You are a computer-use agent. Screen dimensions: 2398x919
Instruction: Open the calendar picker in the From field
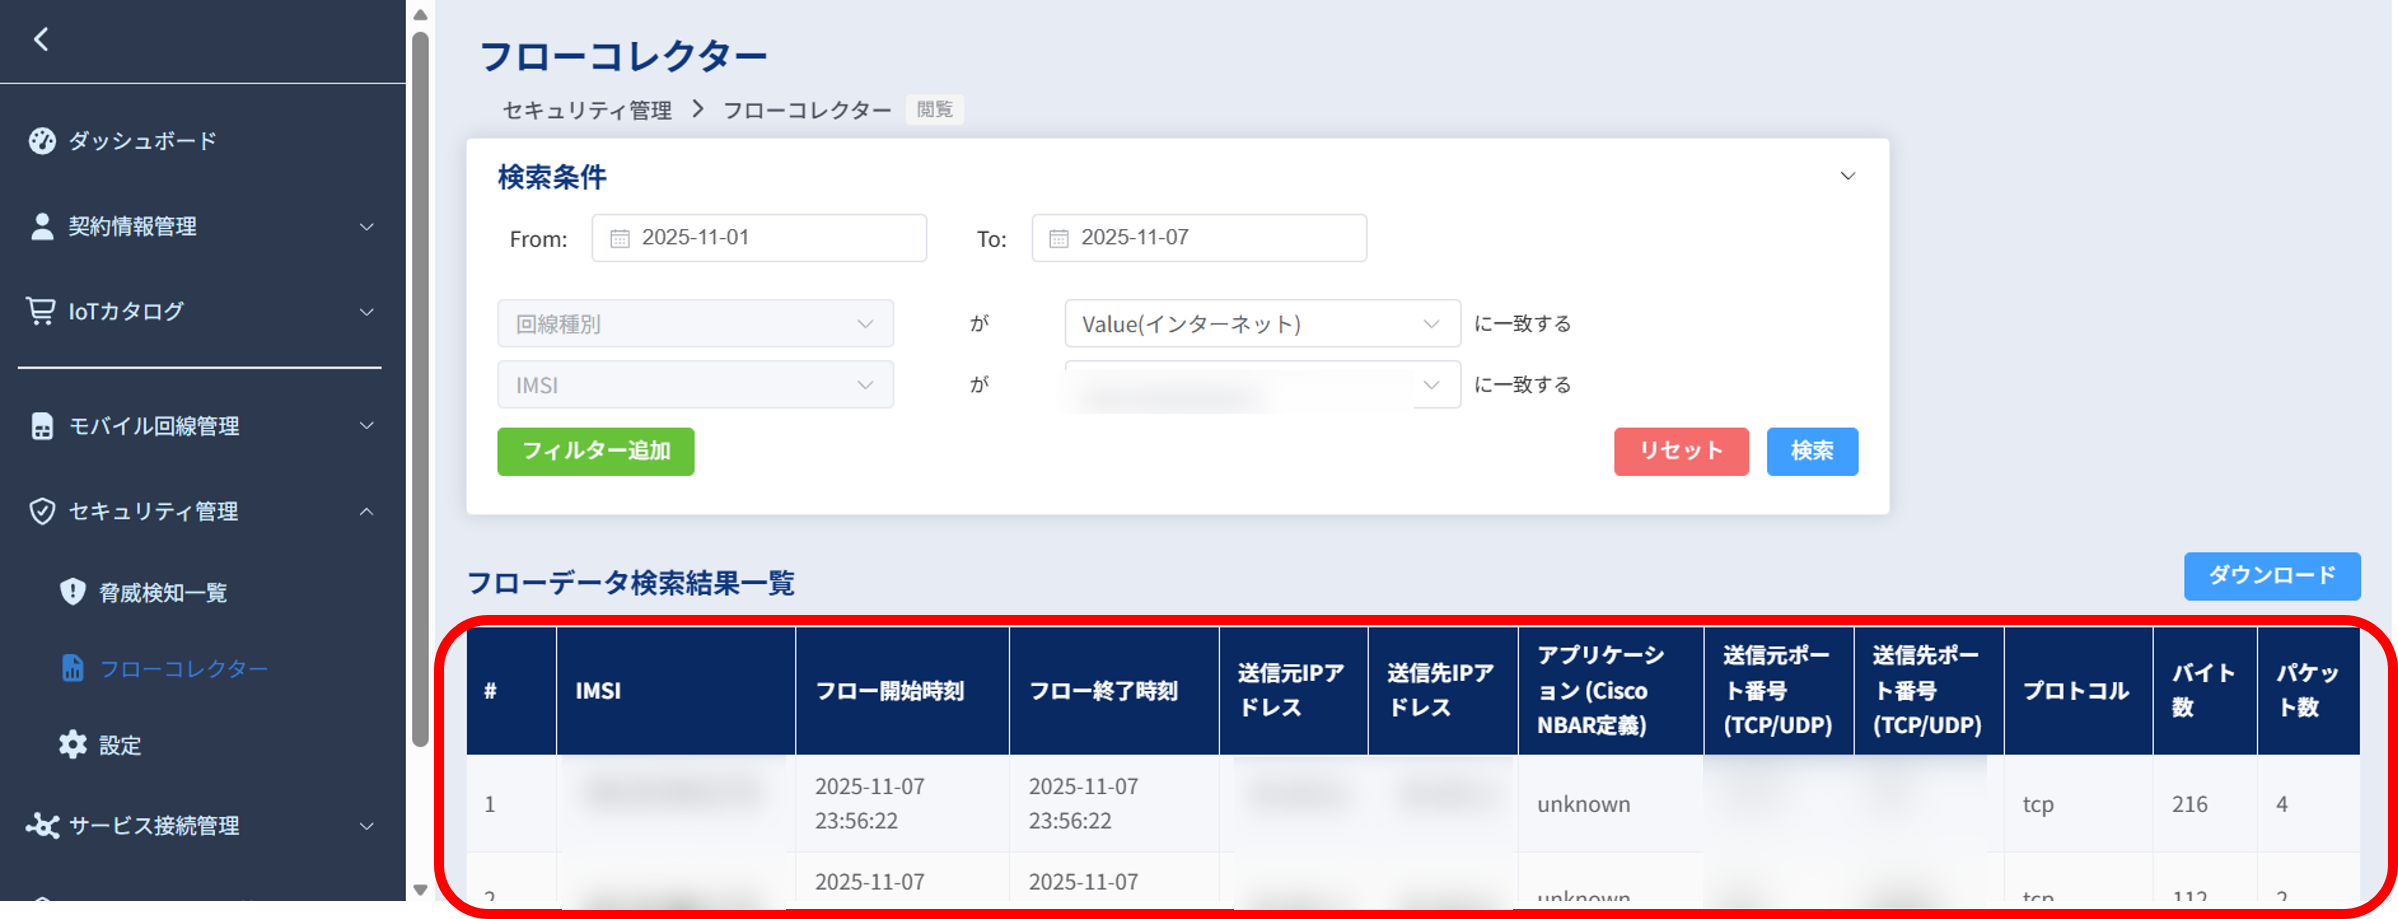tap(620, 238)
